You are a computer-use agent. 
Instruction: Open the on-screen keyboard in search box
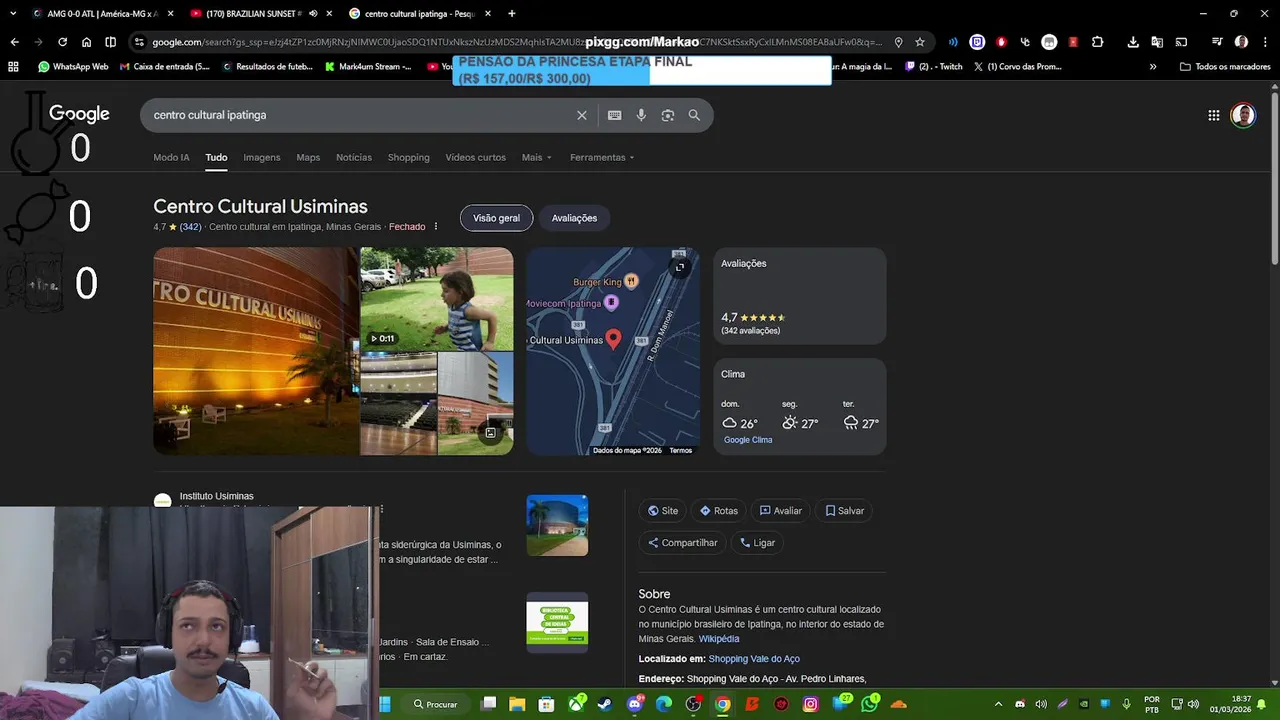[614, 115]
